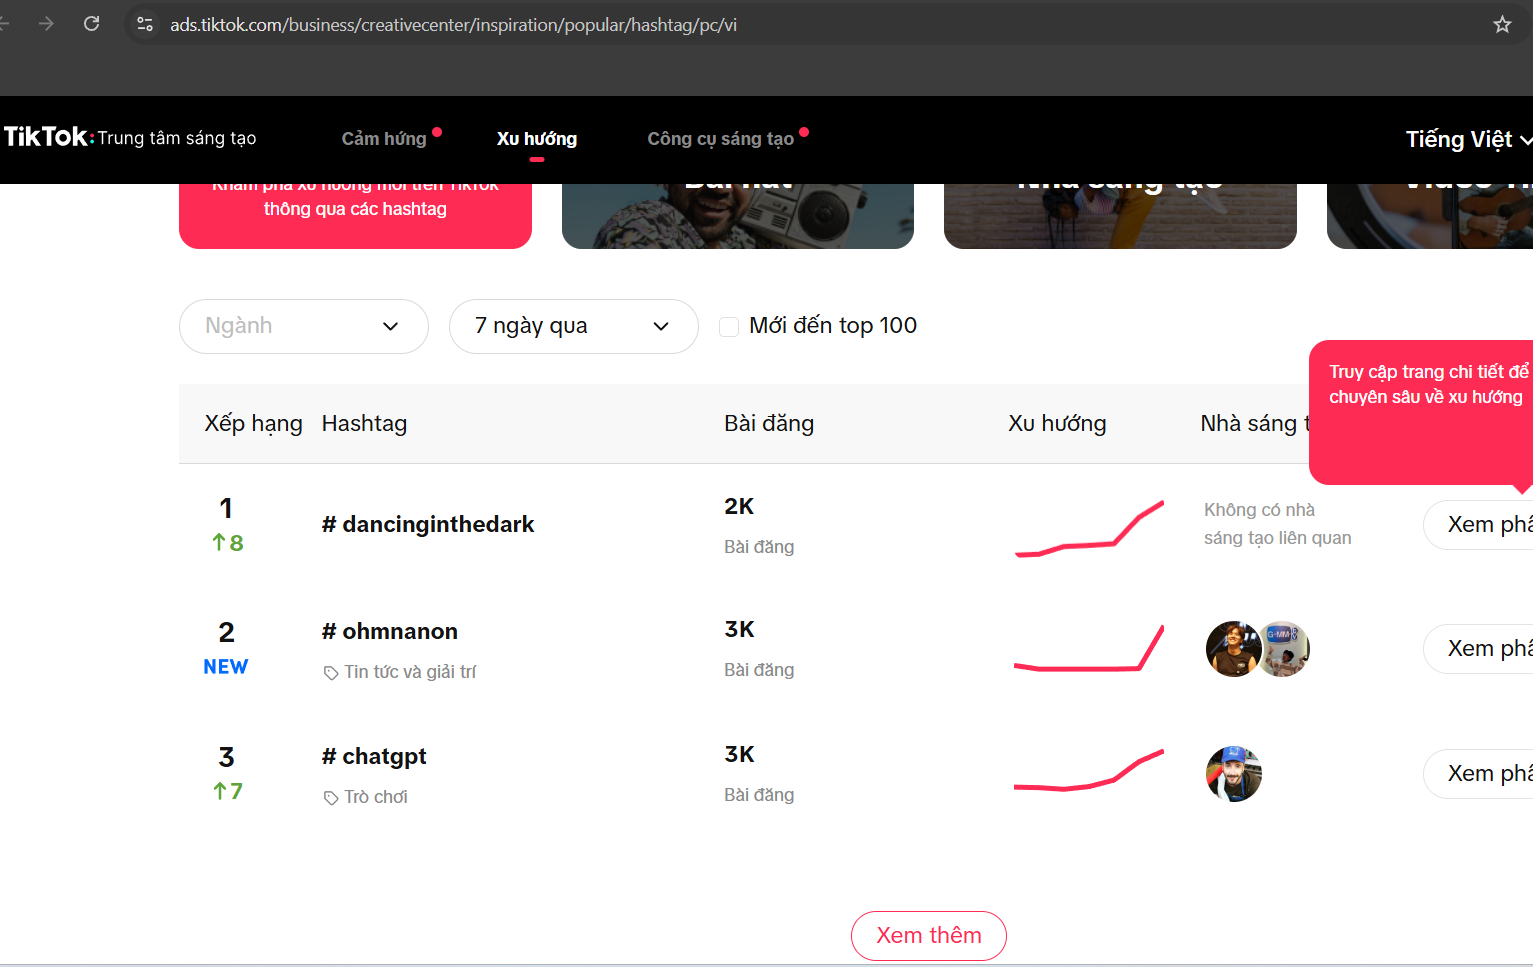Click the Trò chơi category label
This screenshot has width=1533, height=967.
376,797
